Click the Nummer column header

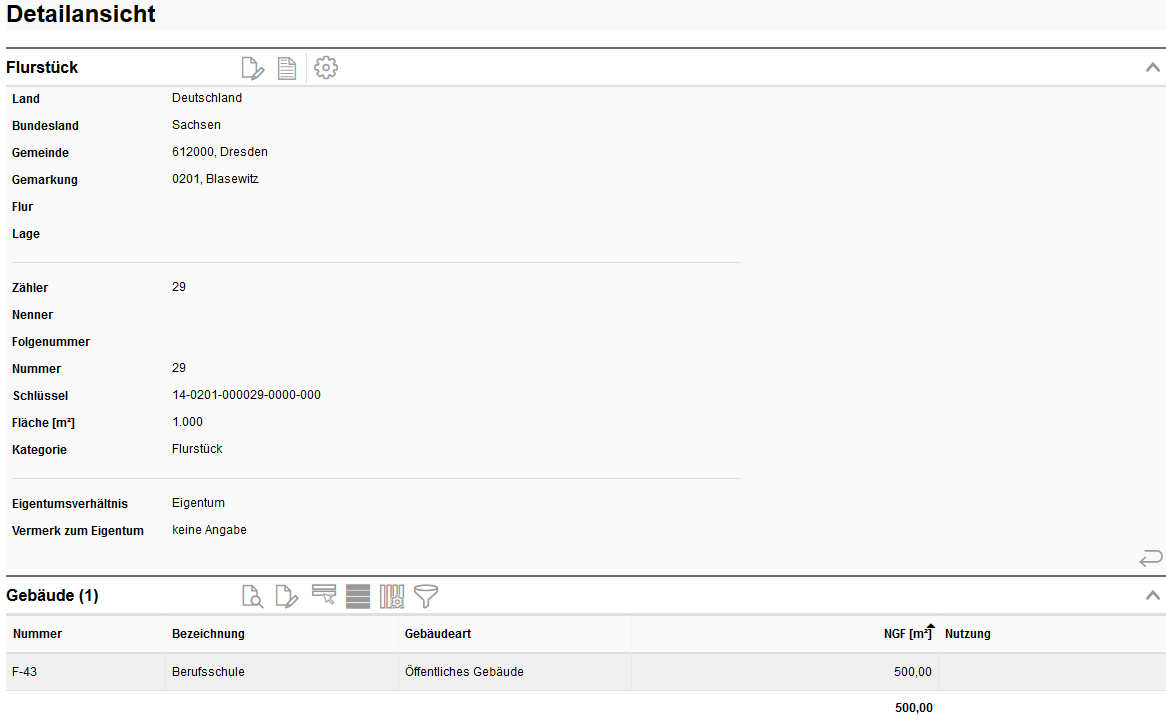point(38,634)
